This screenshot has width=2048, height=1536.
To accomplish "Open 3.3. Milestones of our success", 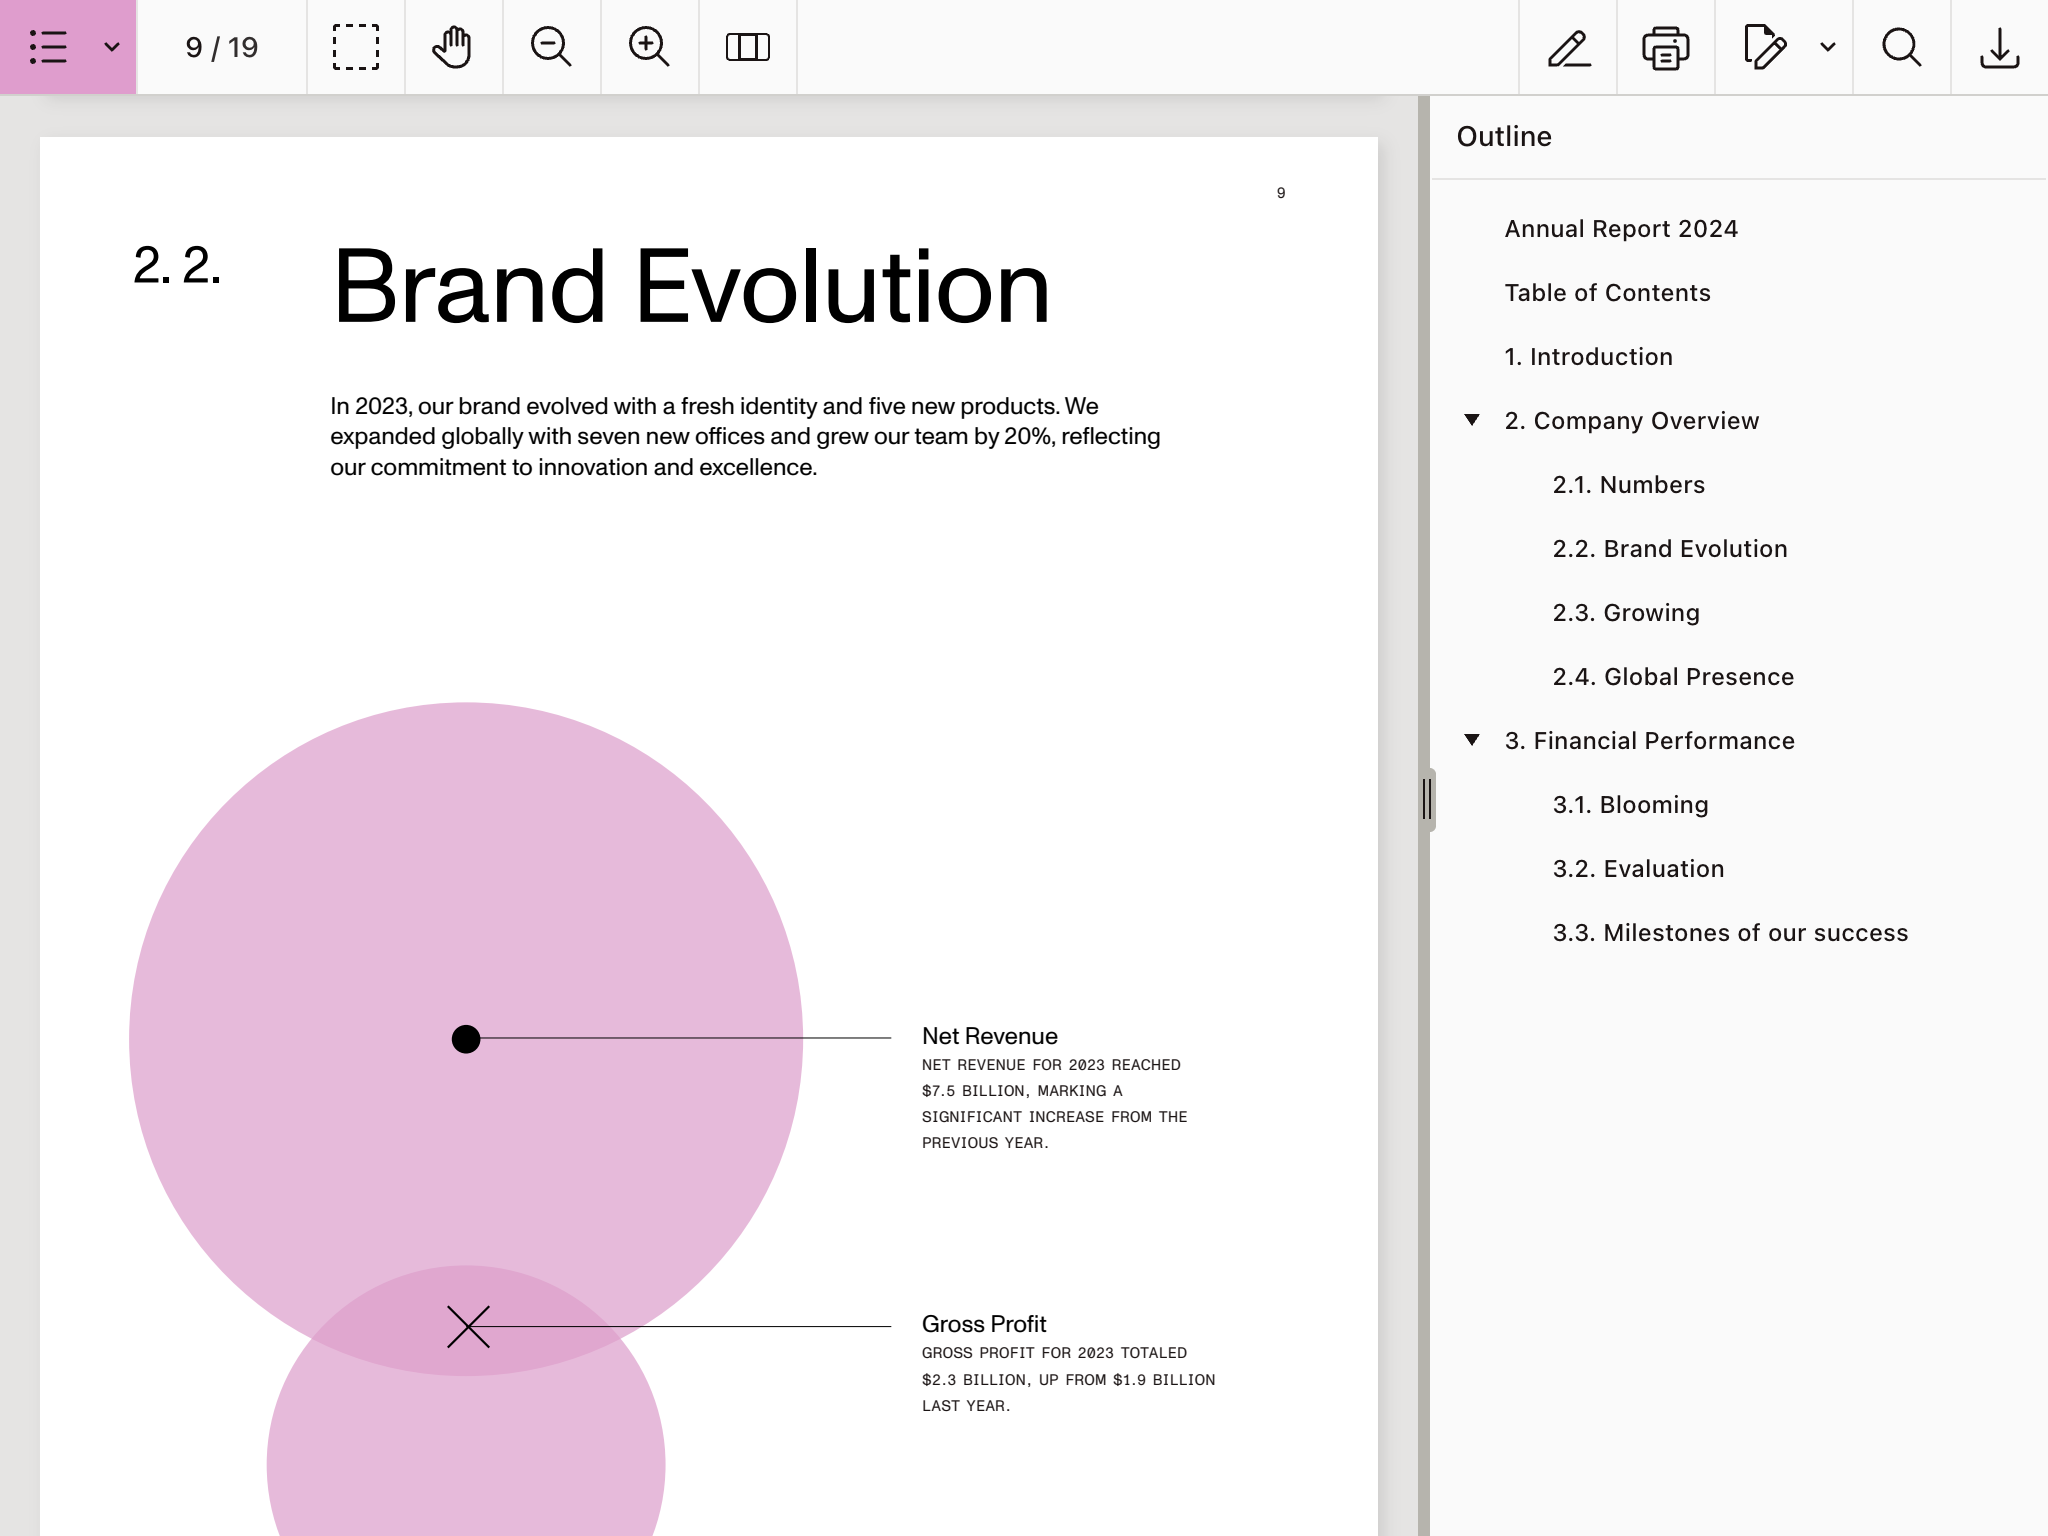I will pos(1730,933).
